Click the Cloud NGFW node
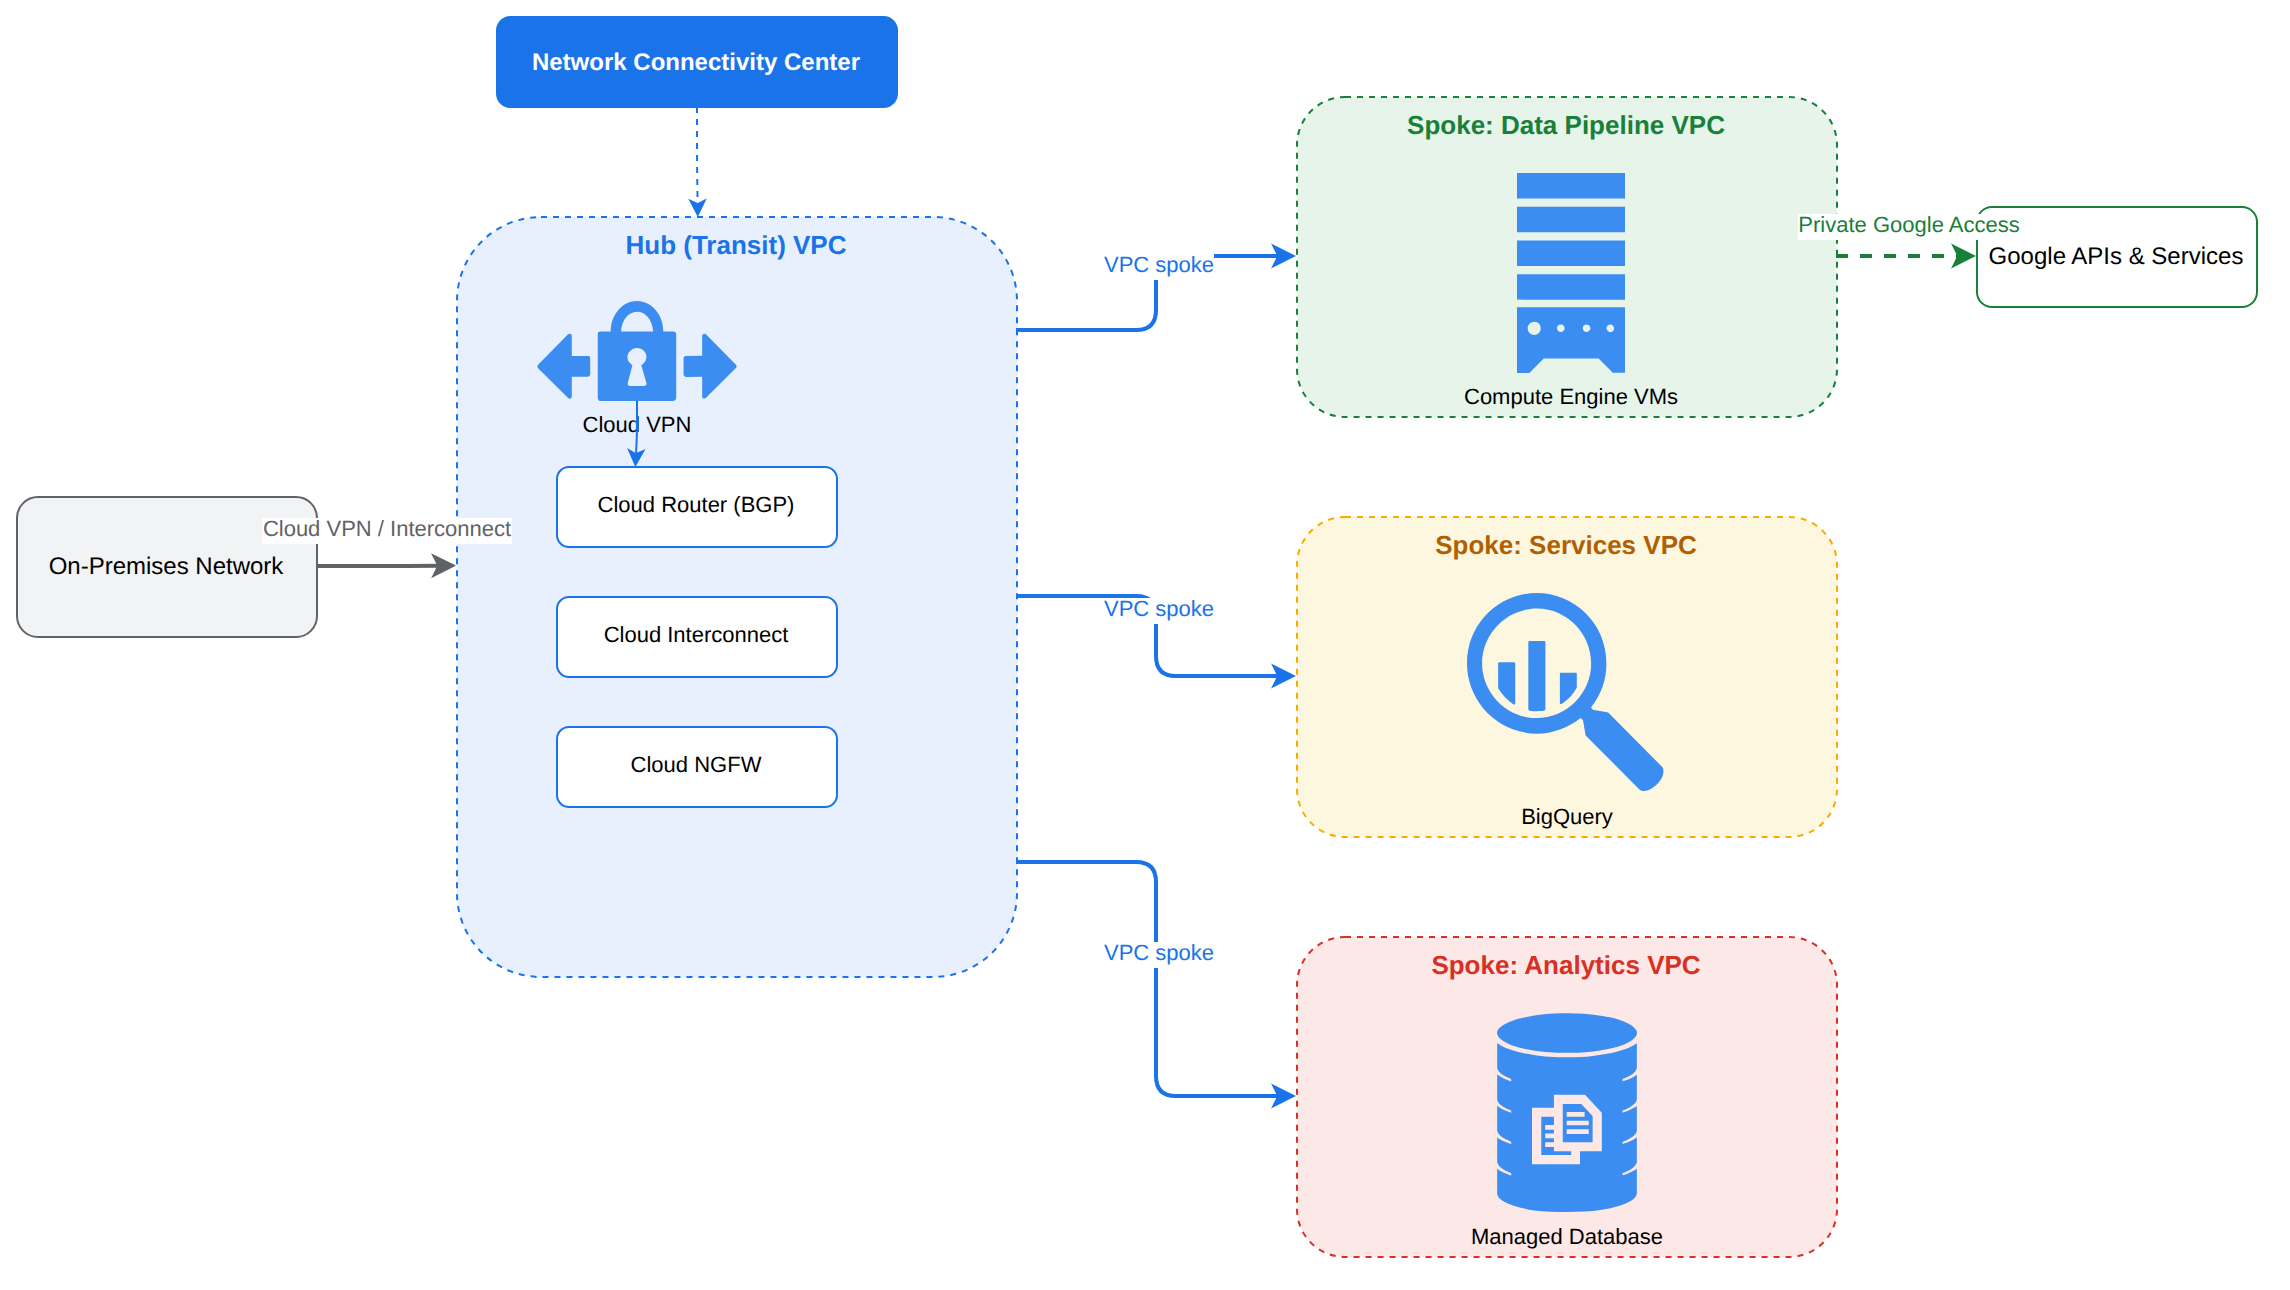Screen dimensions: 2290x1290 696,766
